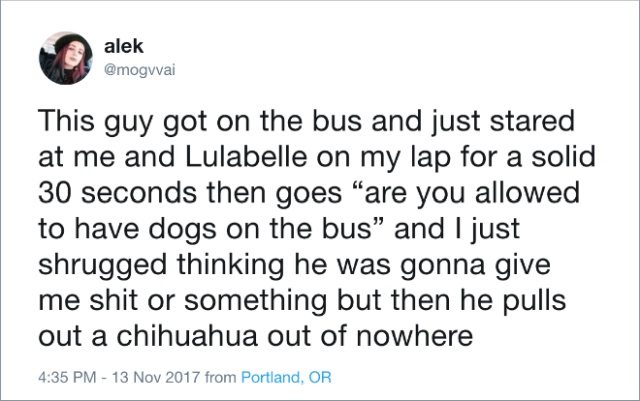640x401 pixels.
Task: Click the 13 Nov 2017 date
Action: (x=156, y=376)
